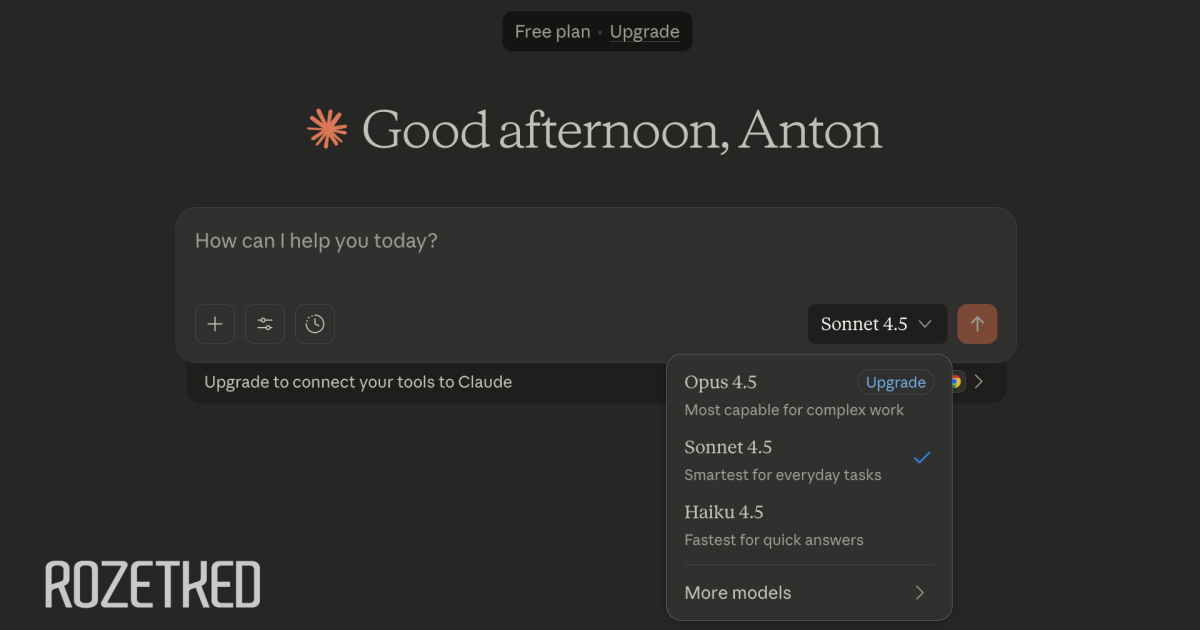
Task: Click the Upgrade link at top
Action: click(644, 32)
